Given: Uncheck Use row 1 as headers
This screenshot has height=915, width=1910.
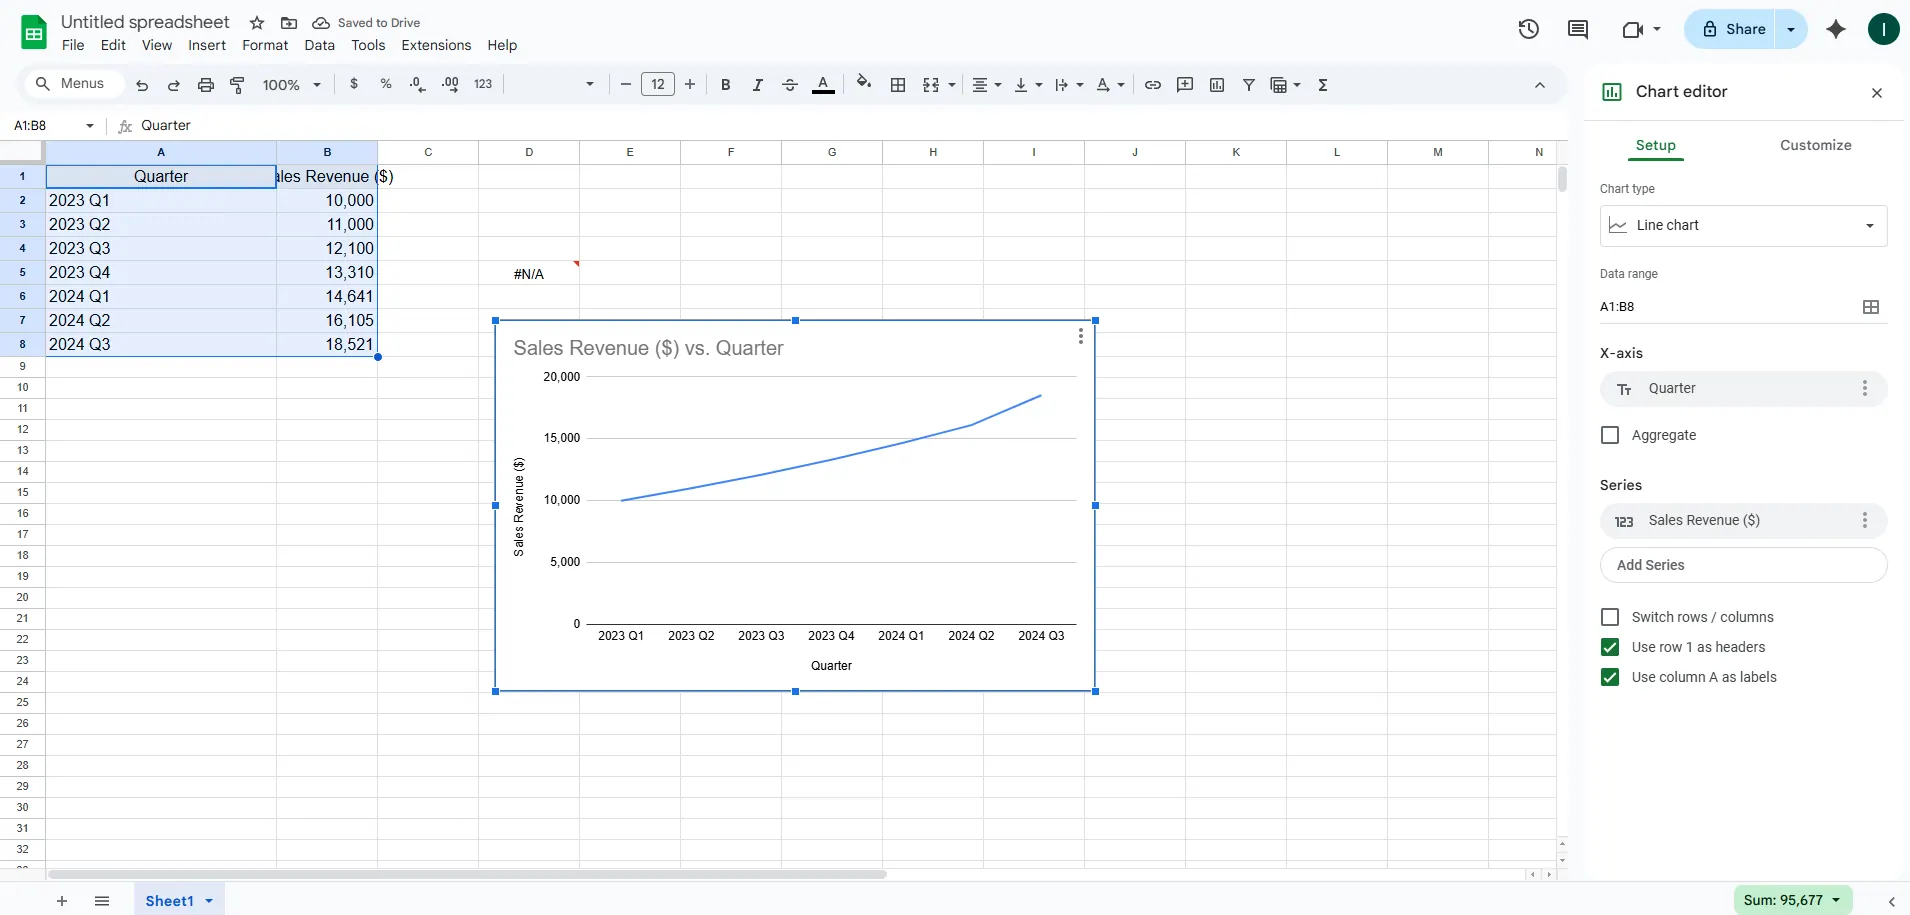Looking at the screenshot, I should 1610,647.
